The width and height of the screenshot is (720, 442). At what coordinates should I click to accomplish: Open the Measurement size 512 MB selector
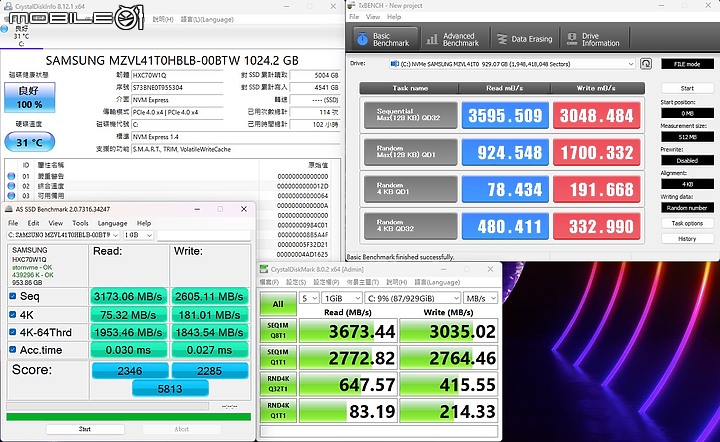tap(687, 137)
